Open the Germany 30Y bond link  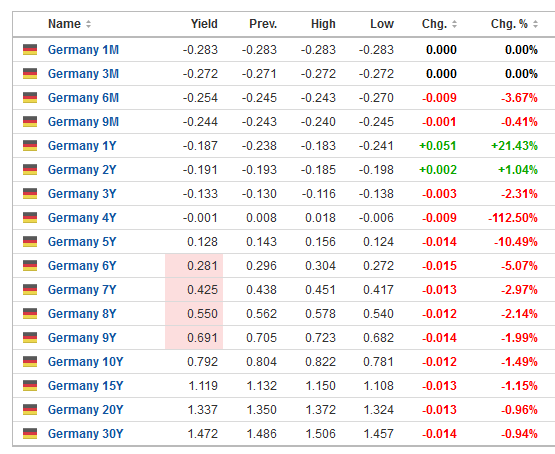click(x=85, y=434)
